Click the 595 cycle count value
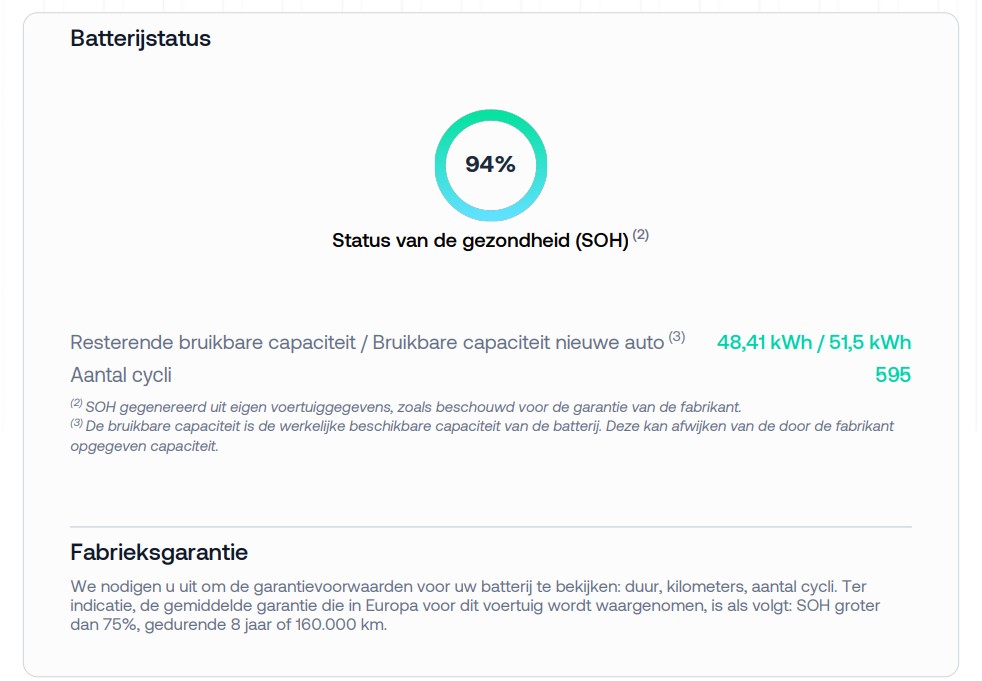Screen dimensions: 982x681 click(x=893, y=376)
